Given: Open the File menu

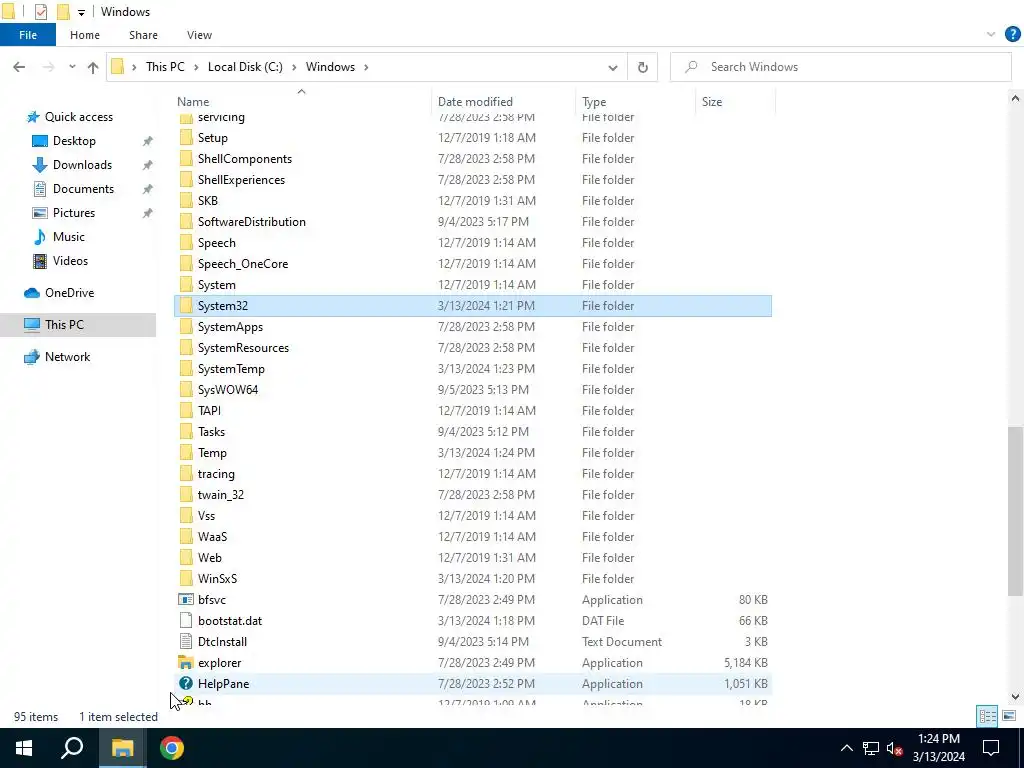Looking at the screenshot, I should 27,35.
